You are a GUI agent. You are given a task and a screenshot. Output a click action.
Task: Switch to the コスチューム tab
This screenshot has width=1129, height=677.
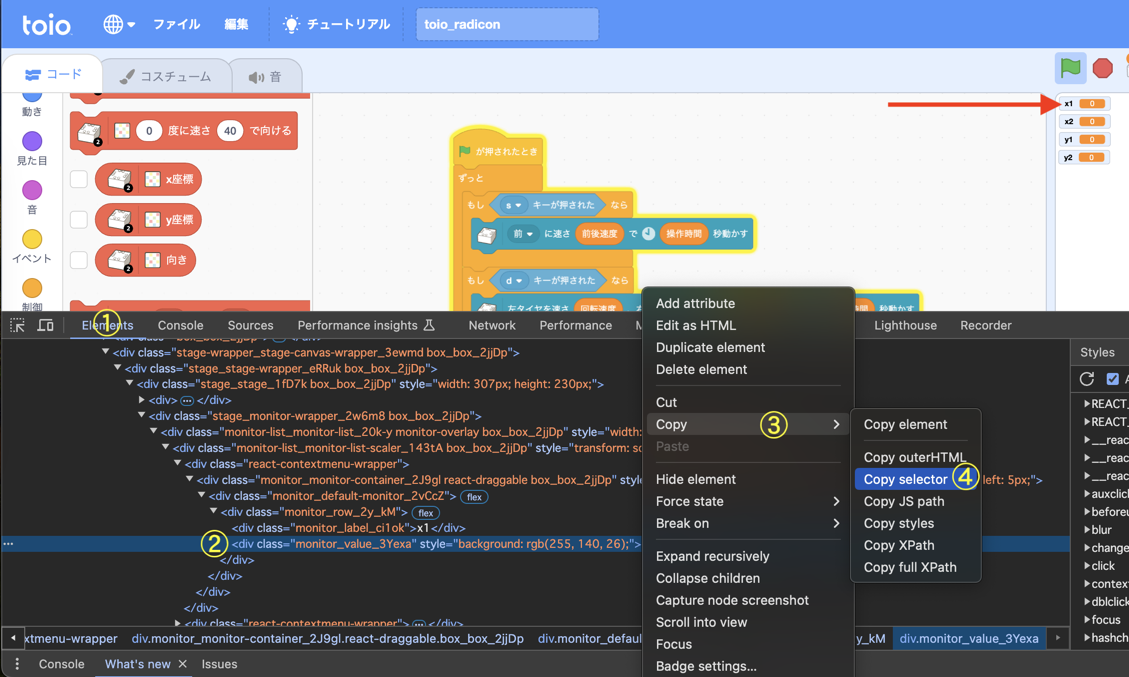166,76
